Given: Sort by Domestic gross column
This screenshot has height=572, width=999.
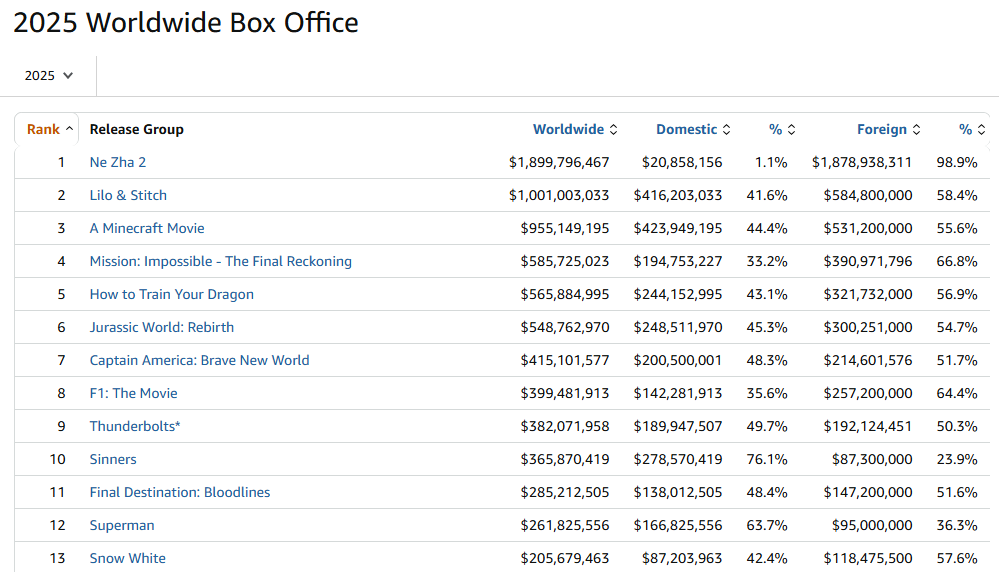Looking at the screenshot, I should [692, 129].
